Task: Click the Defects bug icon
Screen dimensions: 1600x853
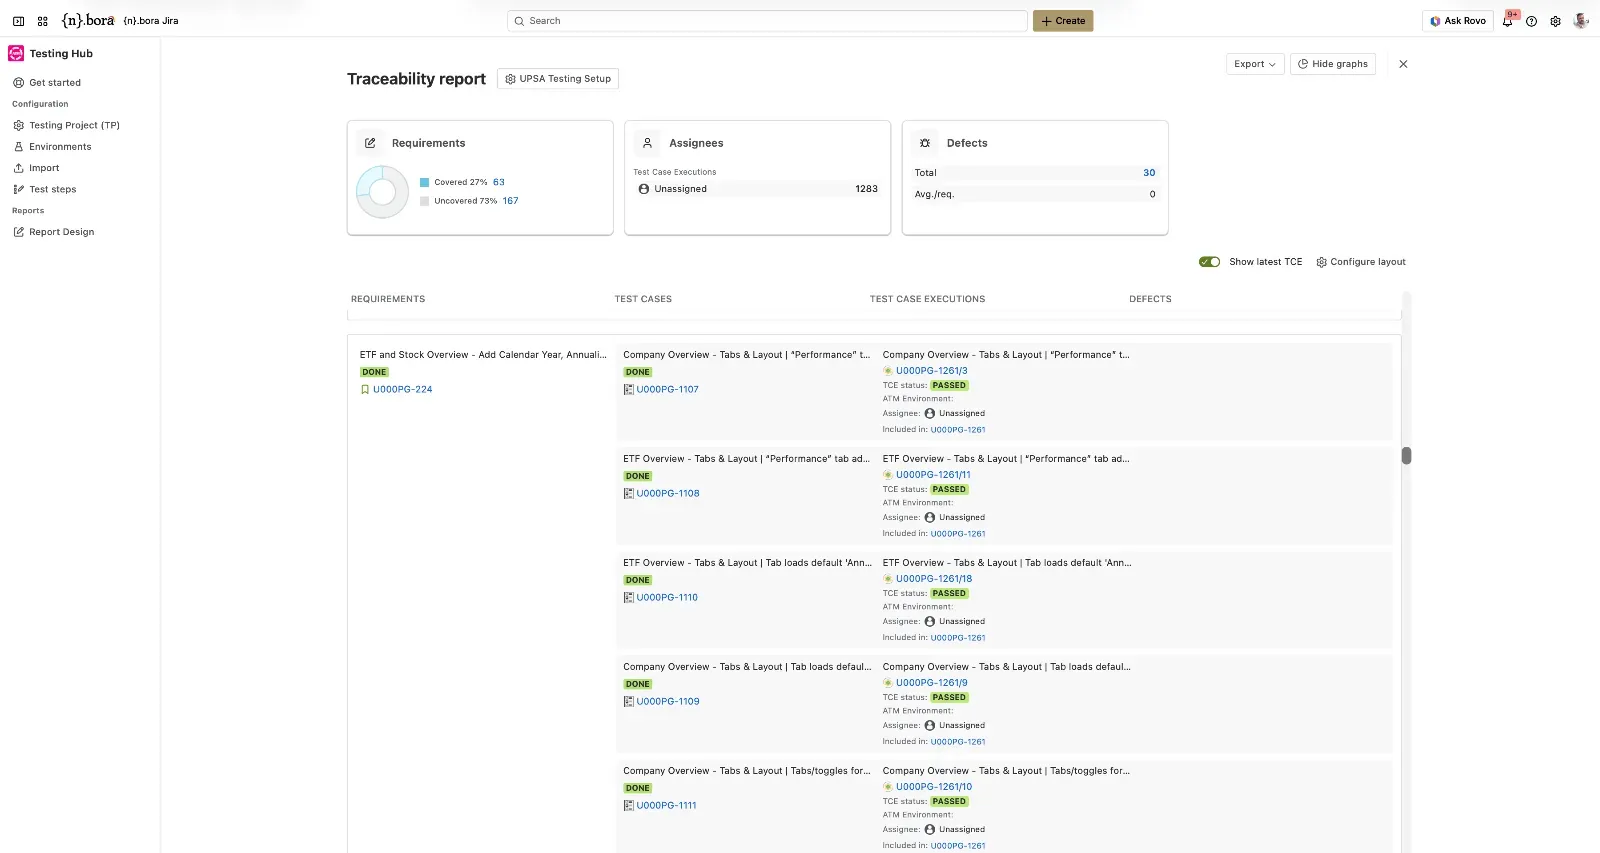Action: (x=925, y=143)
